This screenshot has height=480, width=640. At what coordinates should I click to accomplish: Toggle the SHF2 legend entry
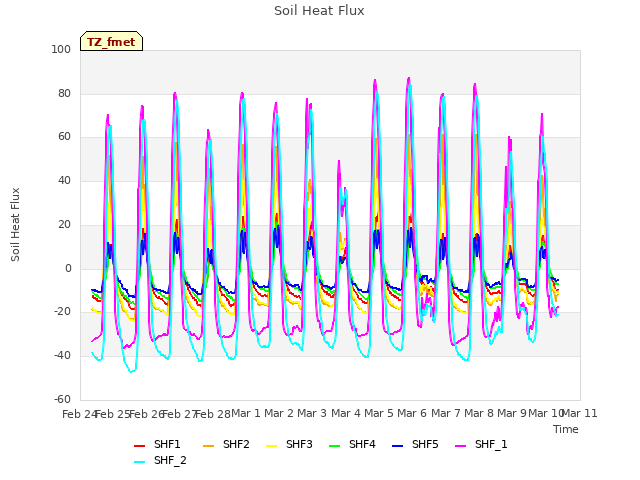[x=226, y=444]
